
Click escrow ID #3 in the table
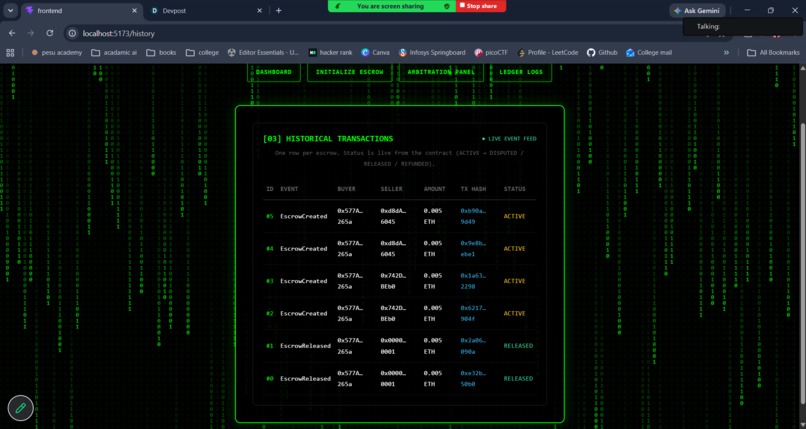click(270, 281)
